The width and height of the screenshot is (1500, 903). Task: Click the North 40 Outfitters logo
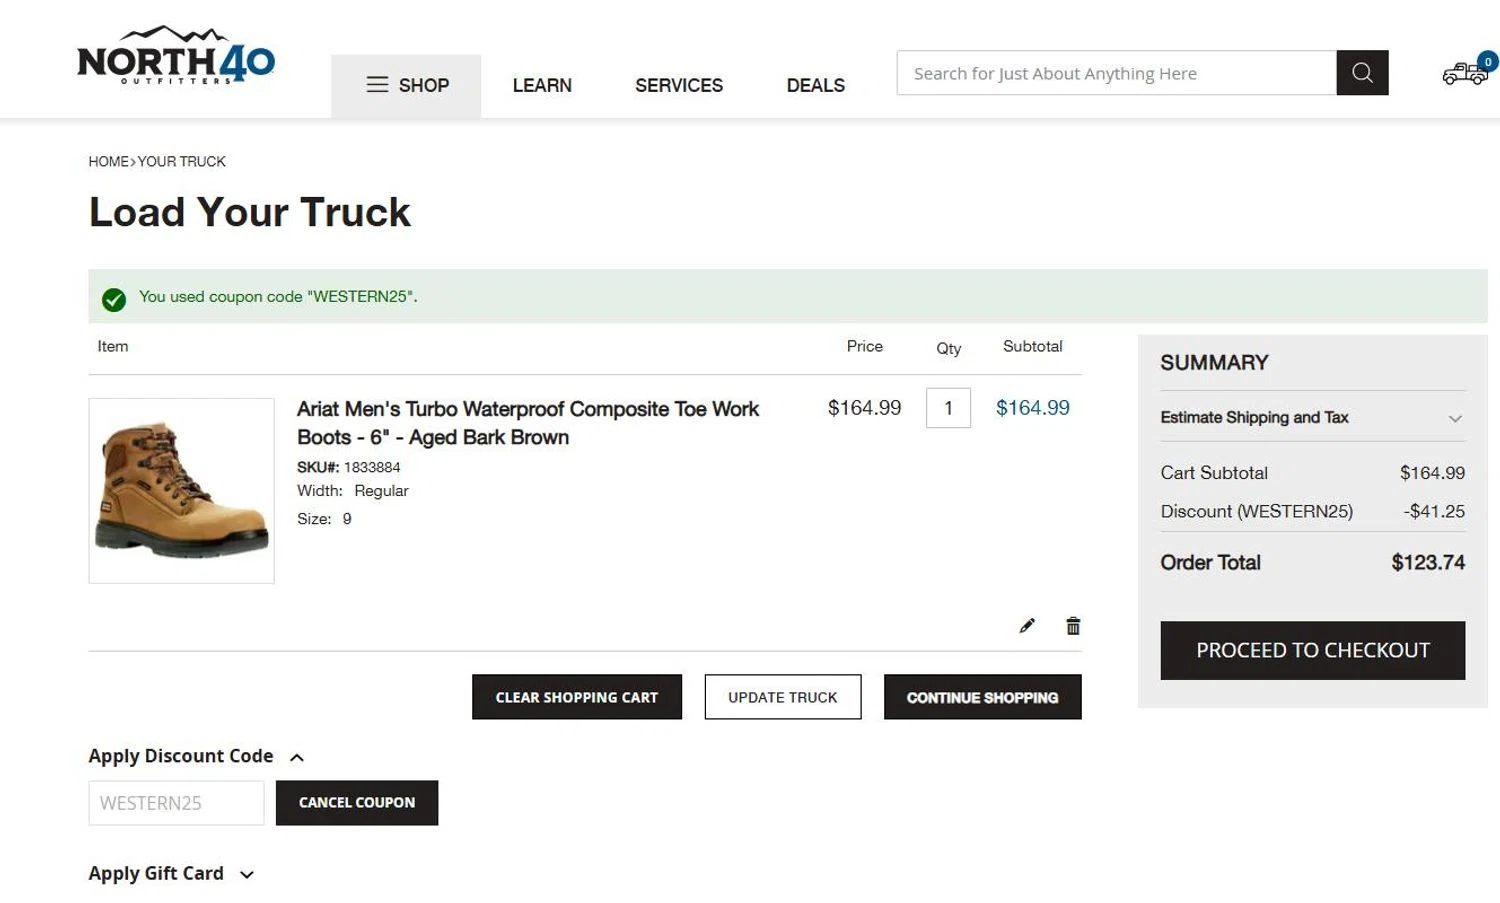pos(176,56)
